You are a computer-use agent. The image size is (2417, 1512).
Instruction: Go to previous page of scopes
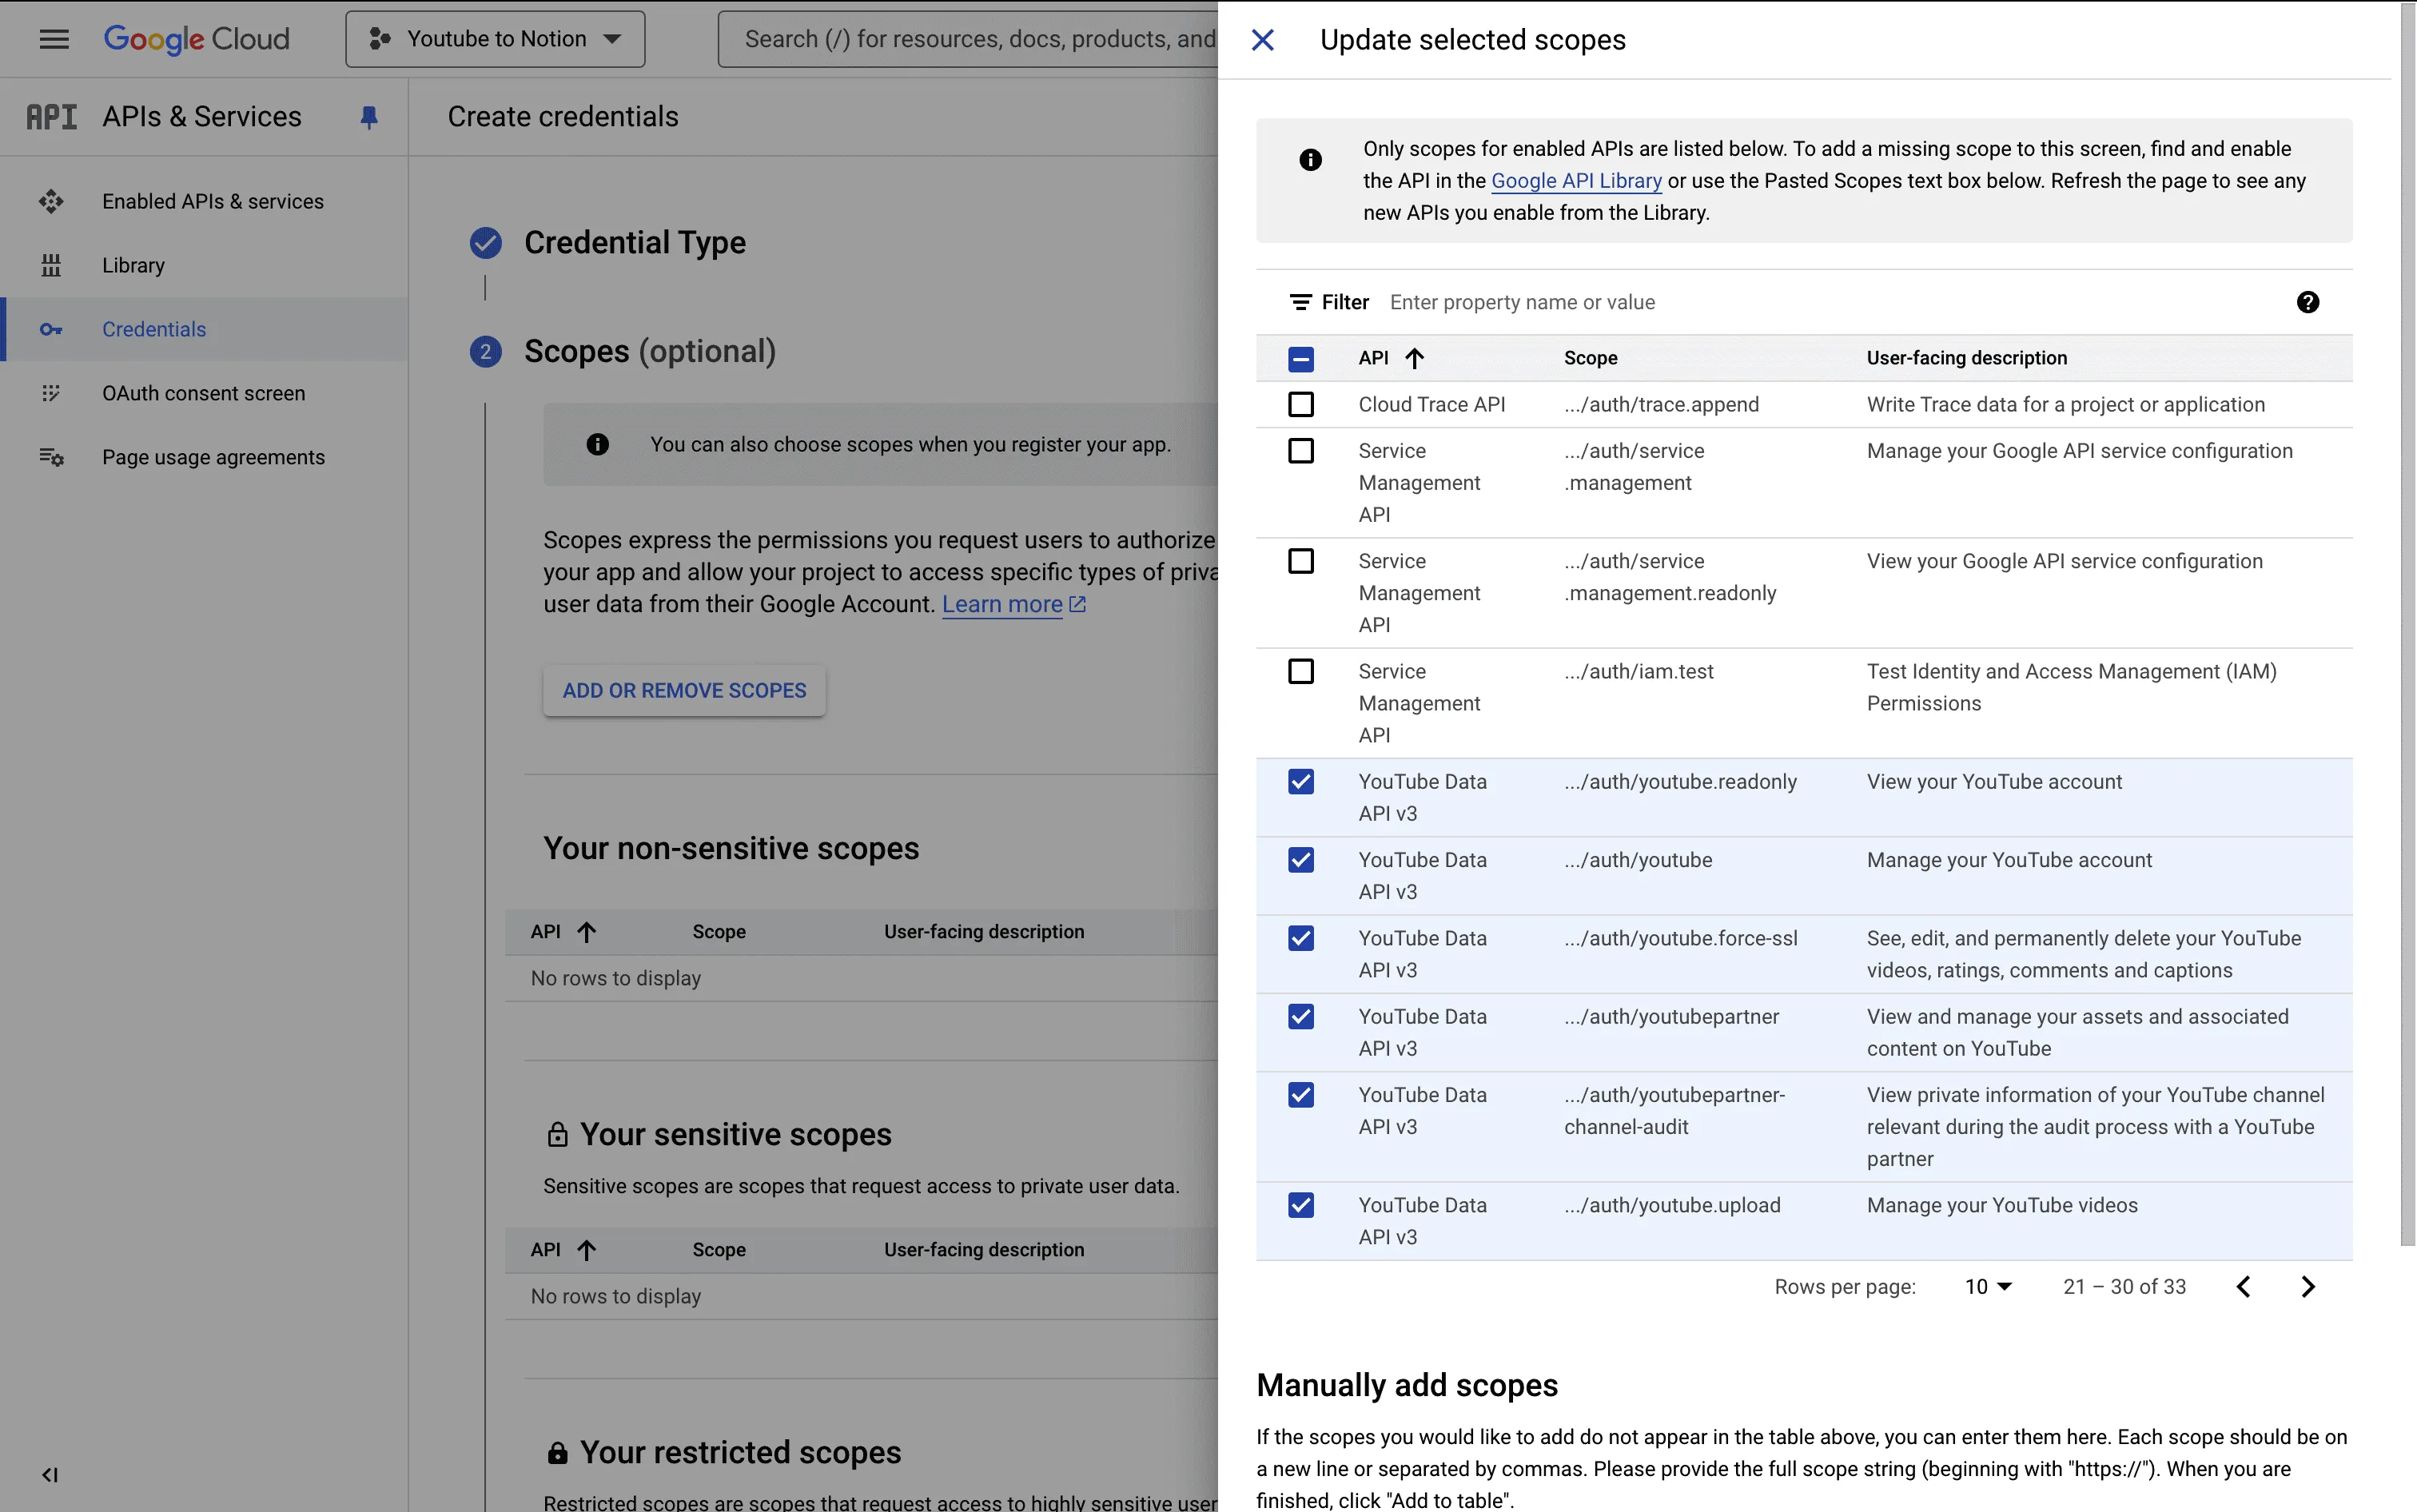pos(2243,1286)
